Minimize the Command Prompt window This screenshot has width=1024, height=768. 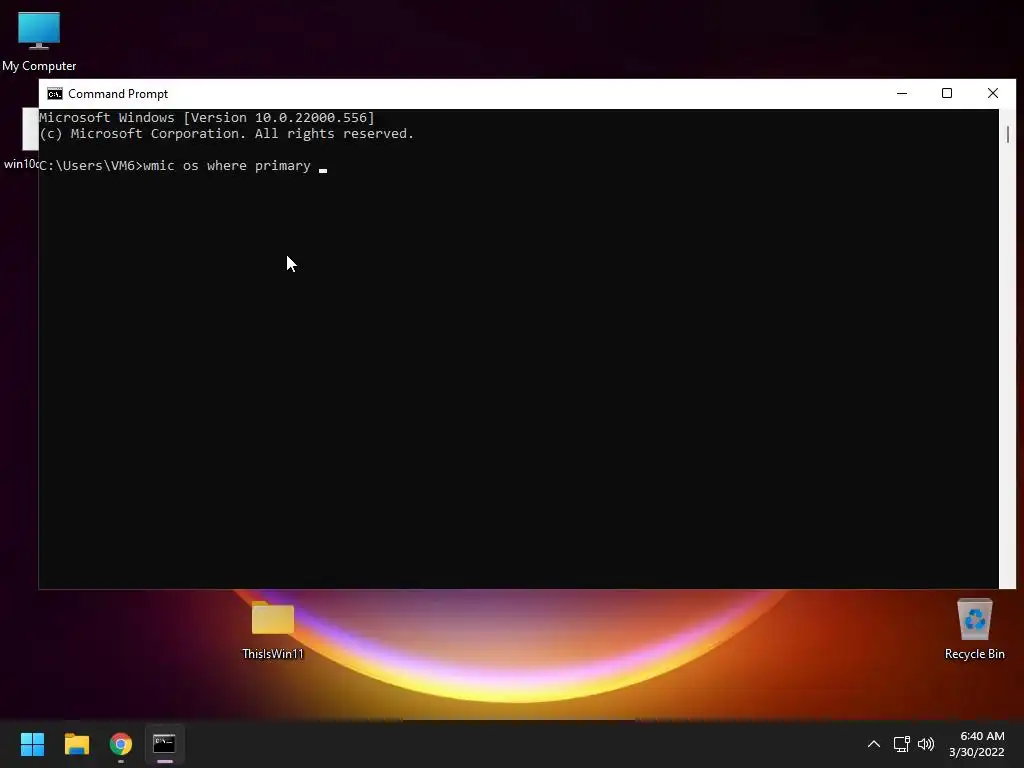902,93
